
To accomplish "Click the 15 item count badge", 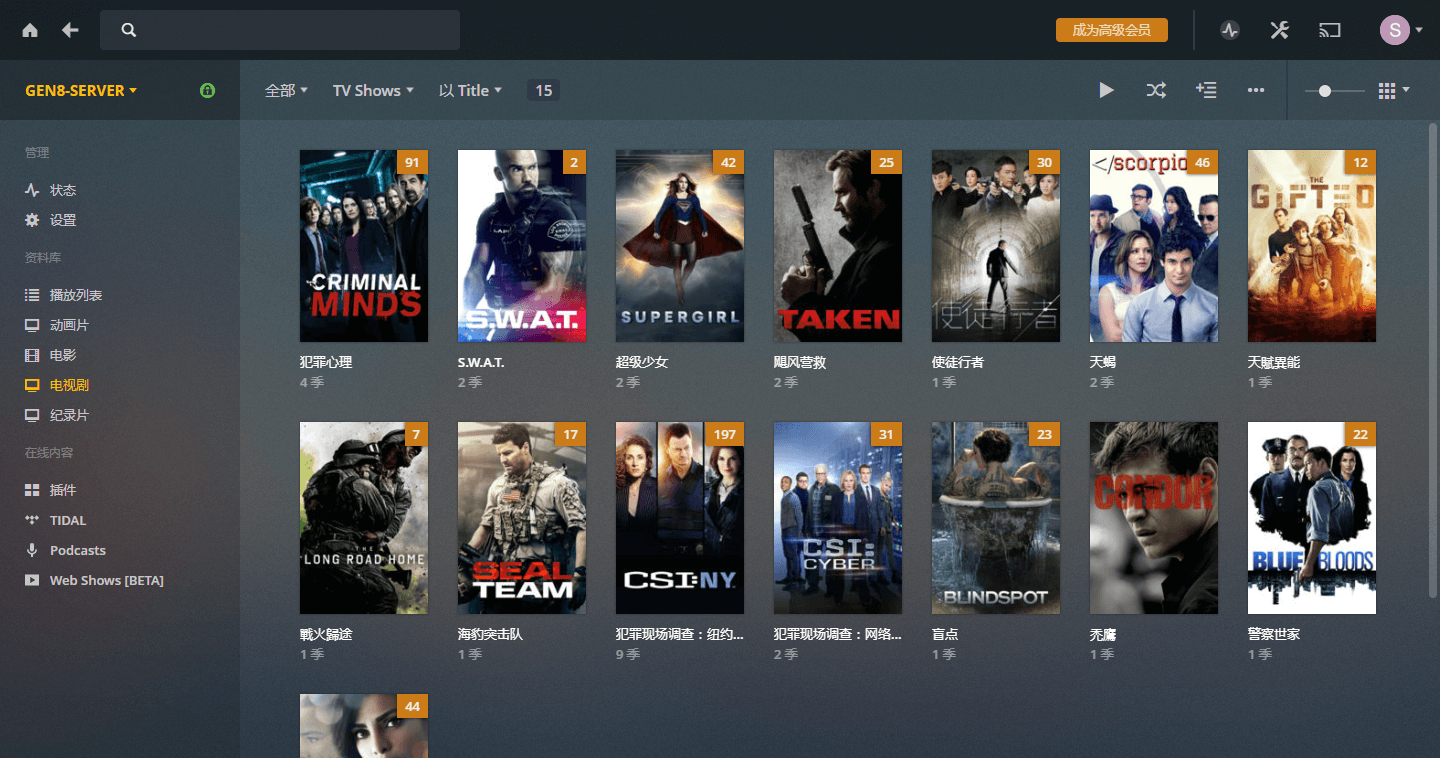I will [x=543, y=90].
